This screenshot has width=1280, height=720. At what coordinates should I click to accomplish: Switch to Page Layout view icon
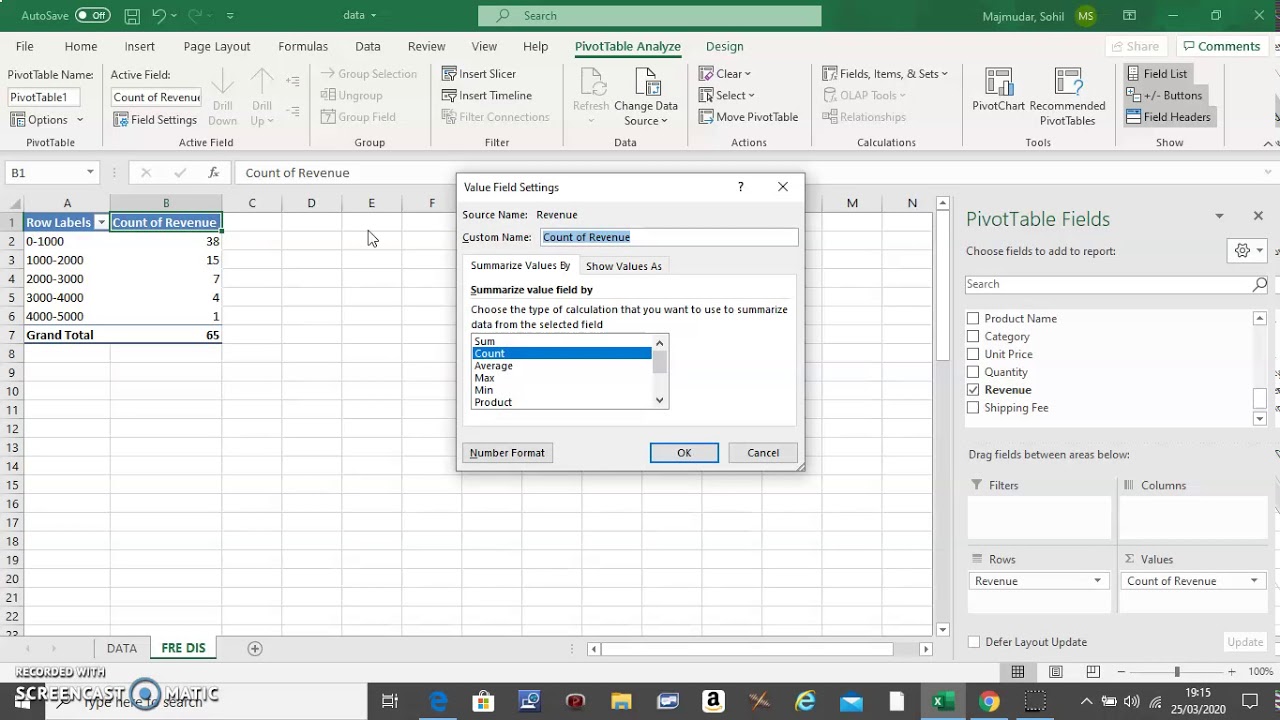[x=1055, y=672]
